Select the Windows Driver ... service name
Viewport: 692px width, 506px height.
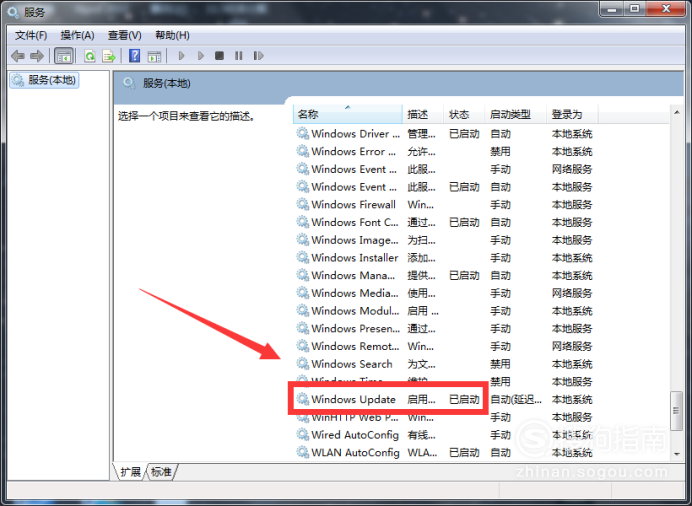[355, 134]
